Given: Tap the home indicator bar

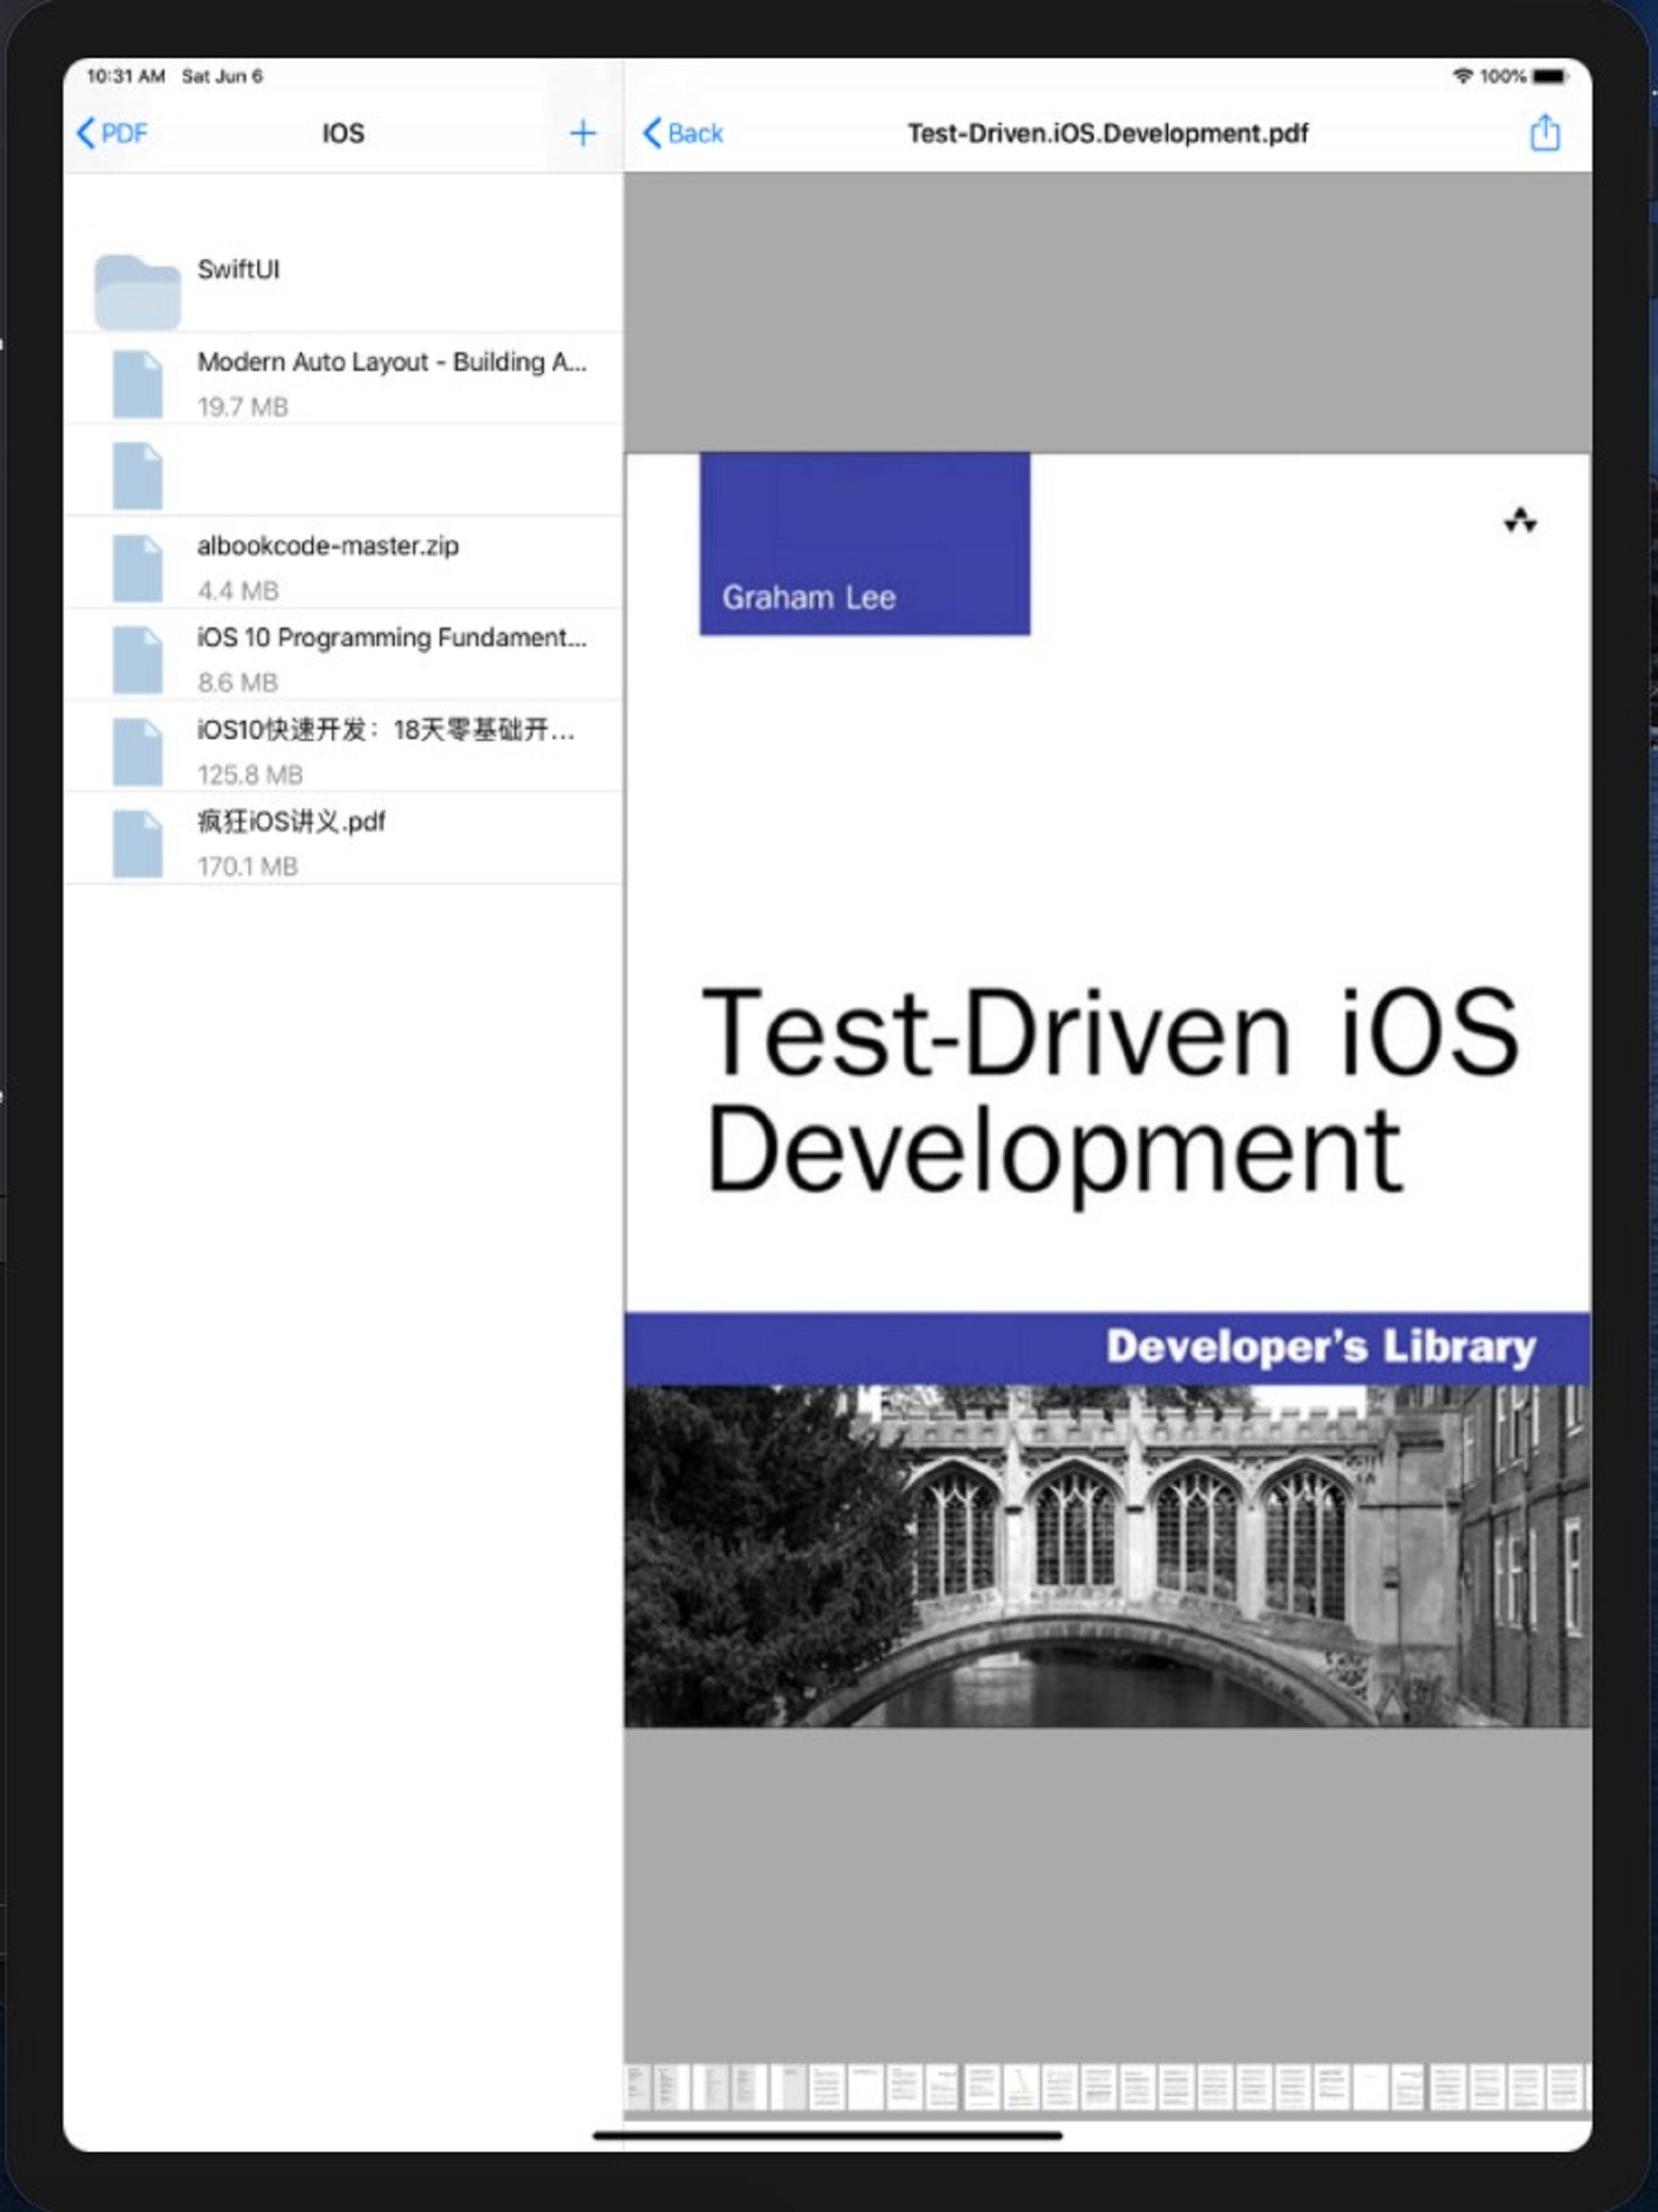Looking at the screenshot, I should click(827, 2135).
